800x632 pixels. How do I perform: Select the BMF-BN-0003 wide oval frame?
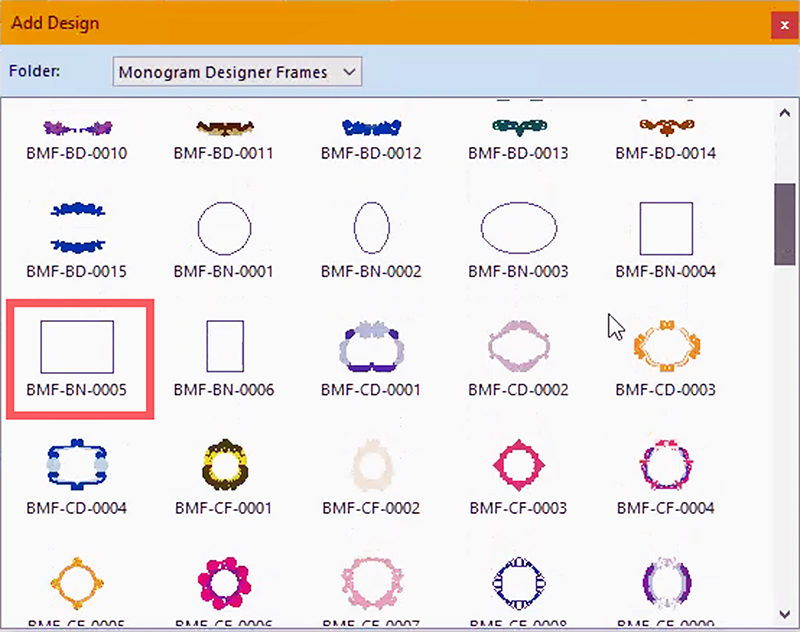click(x=518, y=229)
